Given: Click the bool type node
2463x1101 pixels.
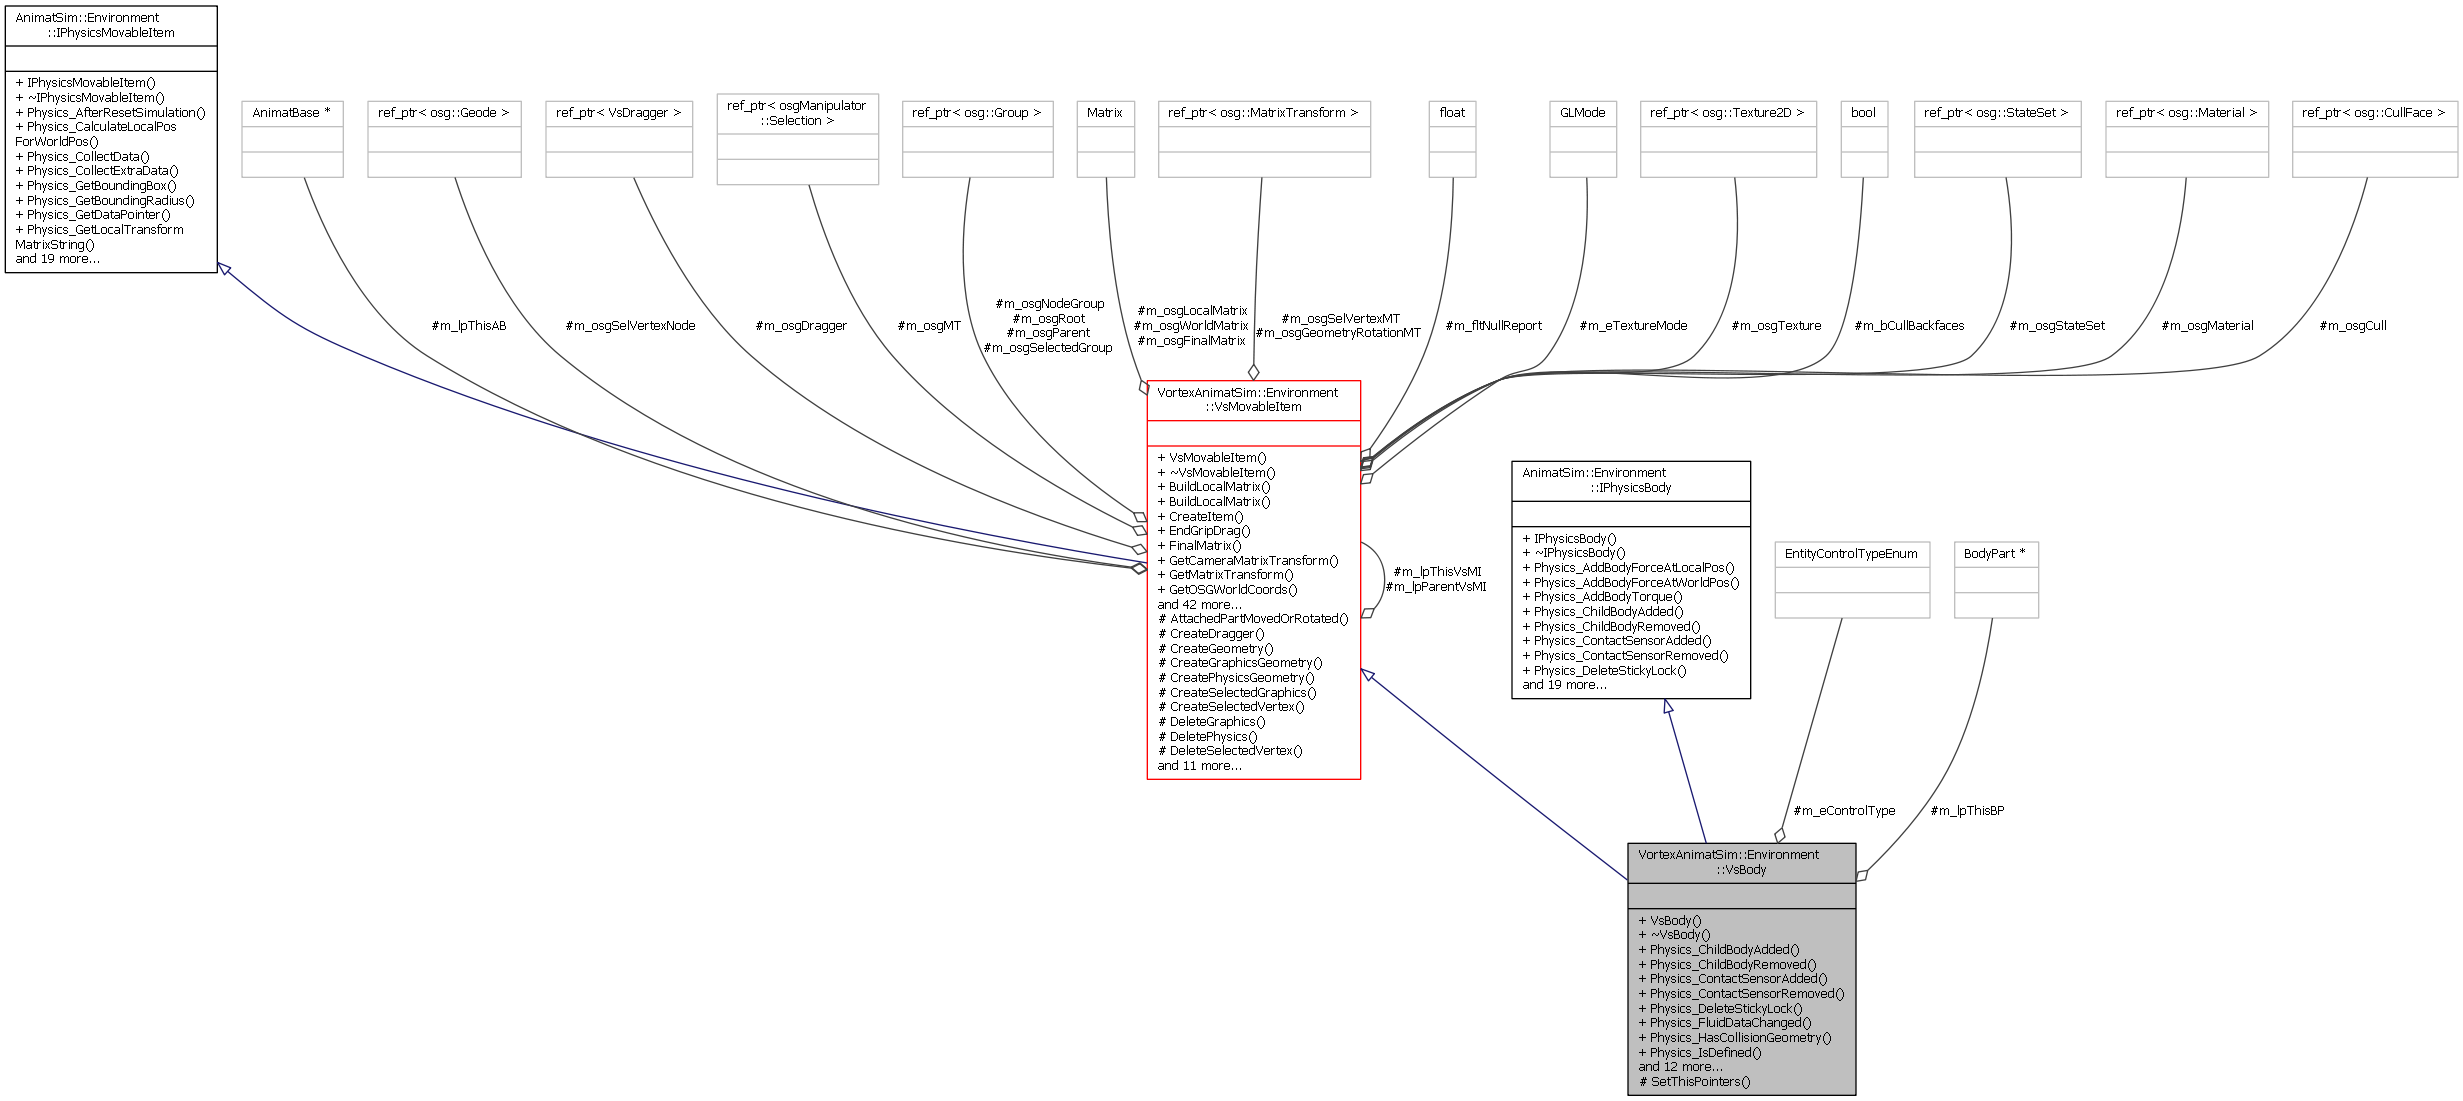Looking at the screenshot, I should [x=1863, y=139].
